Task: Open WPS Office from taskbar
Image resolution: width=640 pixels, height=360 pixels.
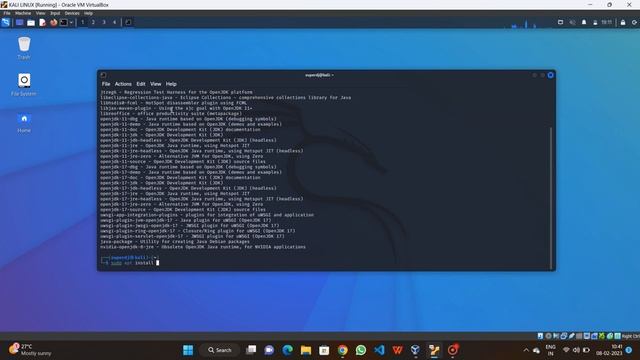Action: [398, 350]
